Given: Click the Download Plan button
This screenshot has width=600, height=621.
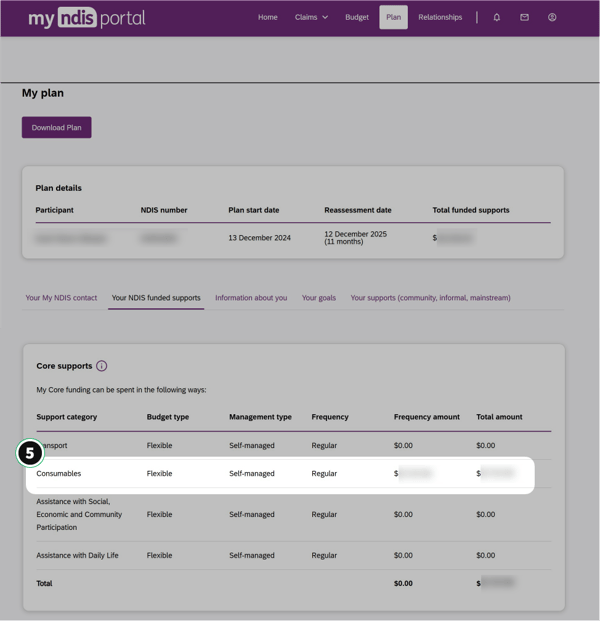Looking at the screenshot, I should [57, 128].
